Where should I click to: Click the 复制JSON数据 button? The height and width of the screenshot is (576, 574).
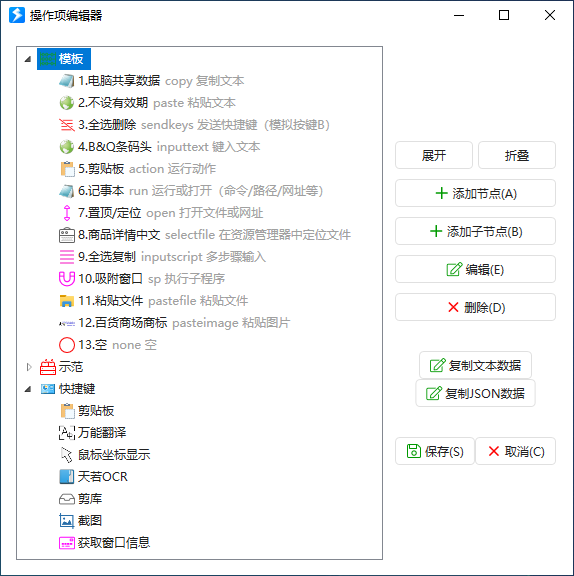point(475,393)
